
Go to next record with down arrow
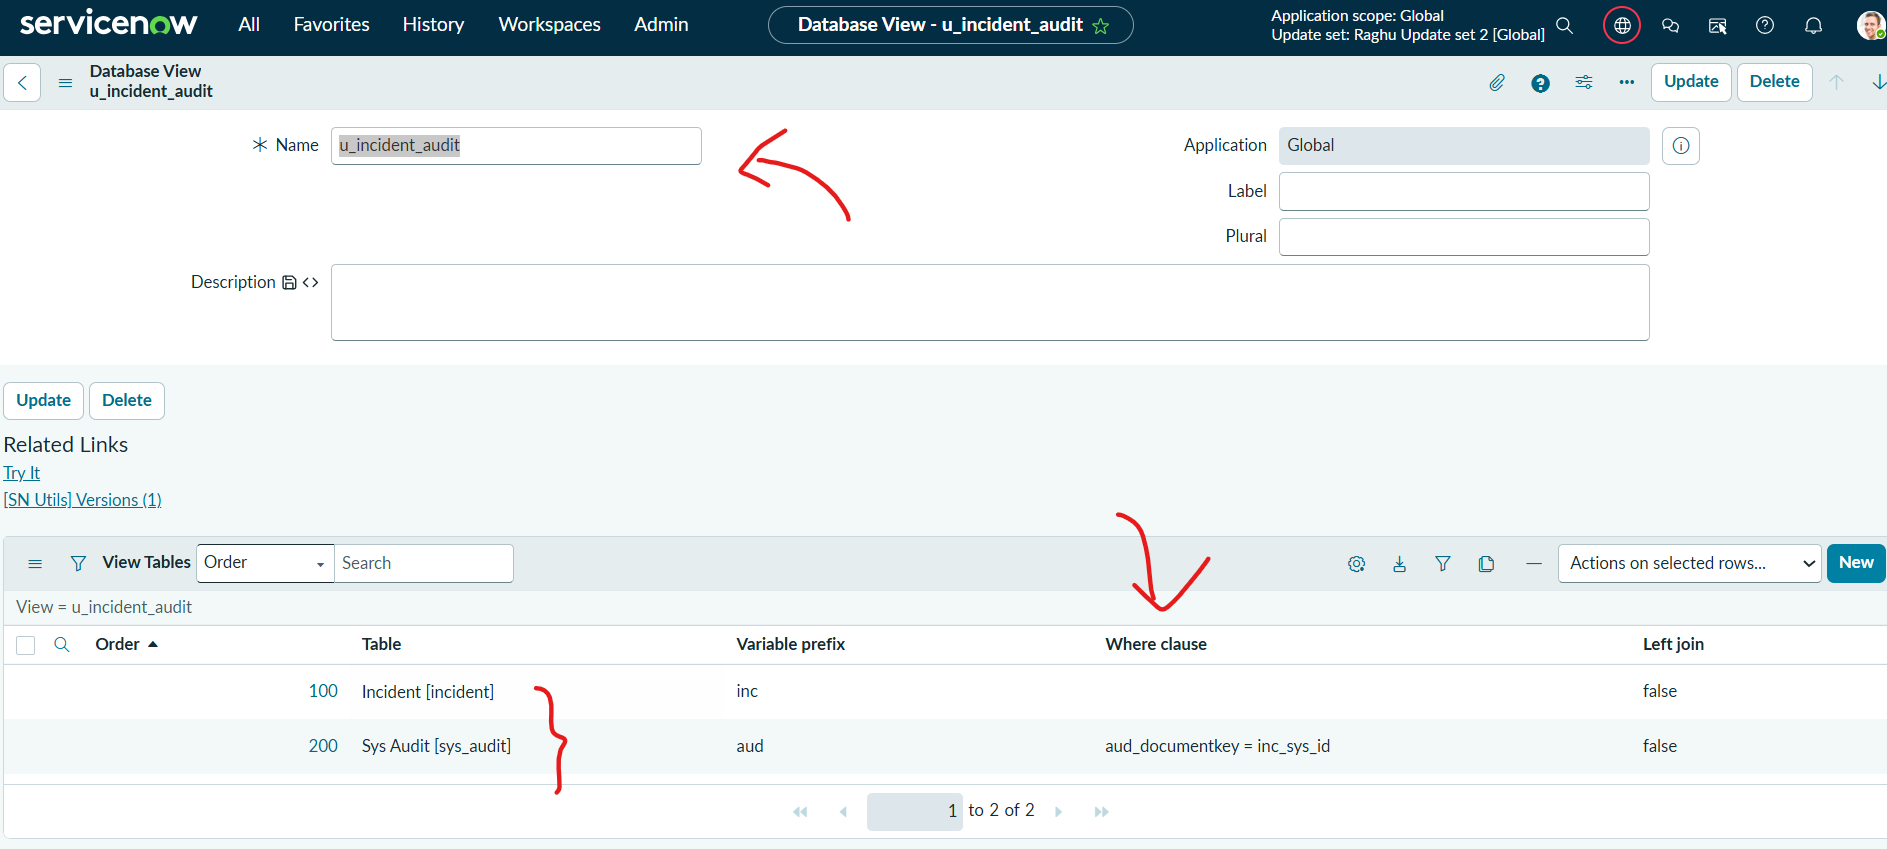[x=1878, y=82]
